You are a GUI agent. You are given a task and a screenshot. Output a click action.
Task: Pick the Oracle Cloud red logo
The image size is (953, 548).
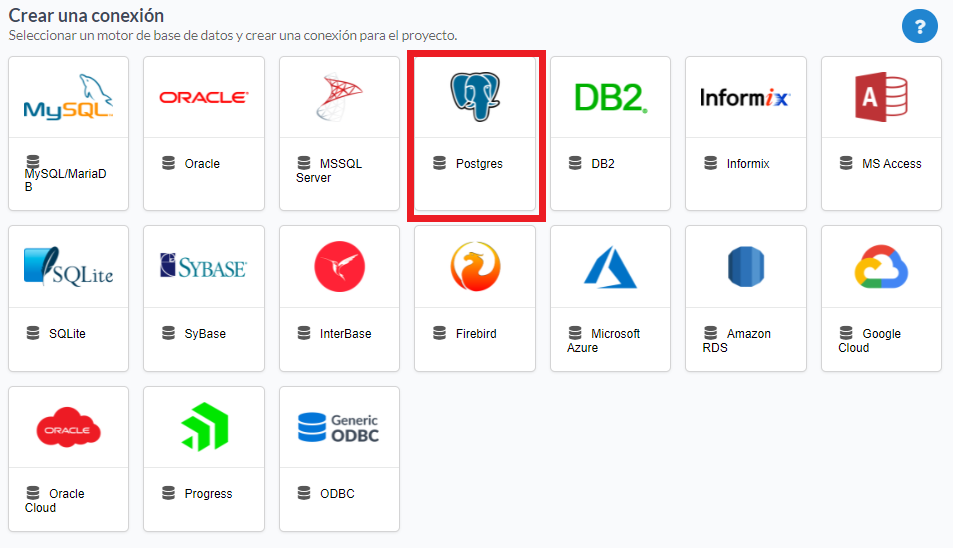68,427
